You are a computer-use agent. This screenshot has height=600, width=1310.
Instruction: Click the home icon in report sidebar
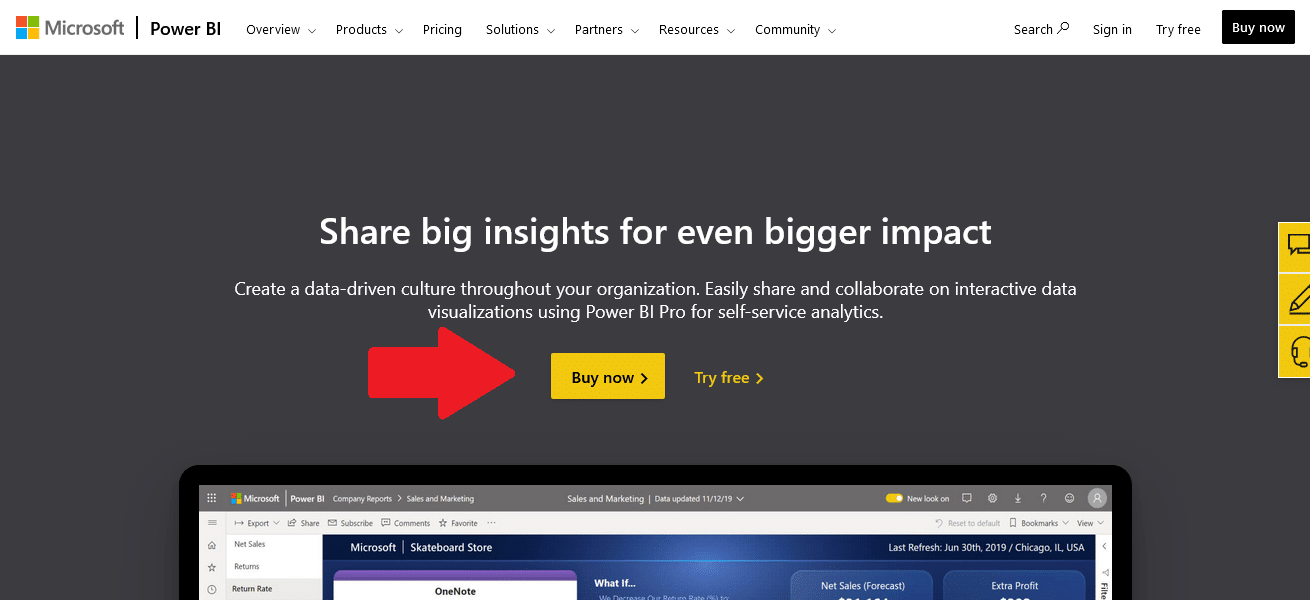pyautogui.click(x=211, y=546)
